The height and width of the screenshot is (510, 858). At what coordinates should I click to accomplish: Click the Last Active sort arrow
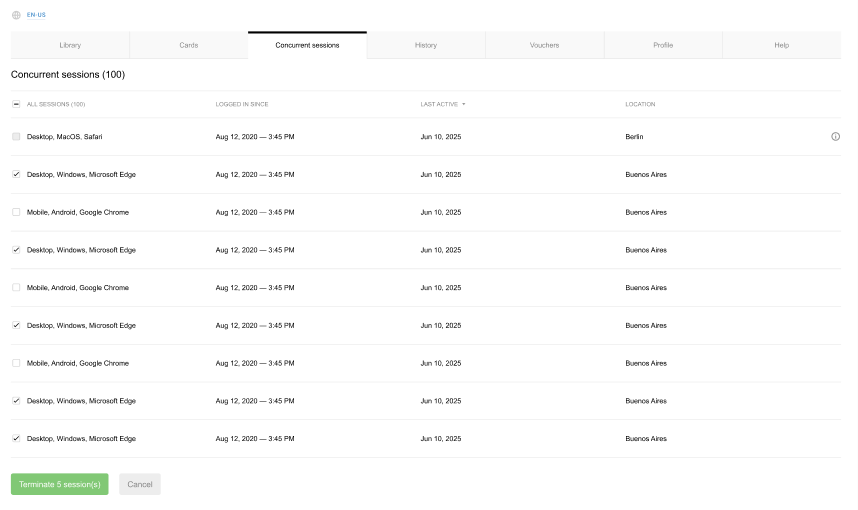463,104
